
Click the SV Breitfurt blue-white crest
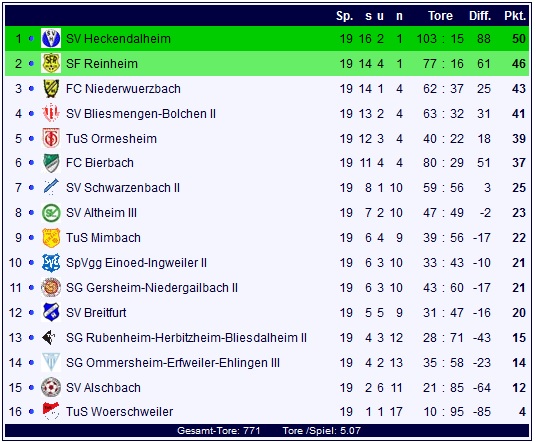[x=51, y=312]
